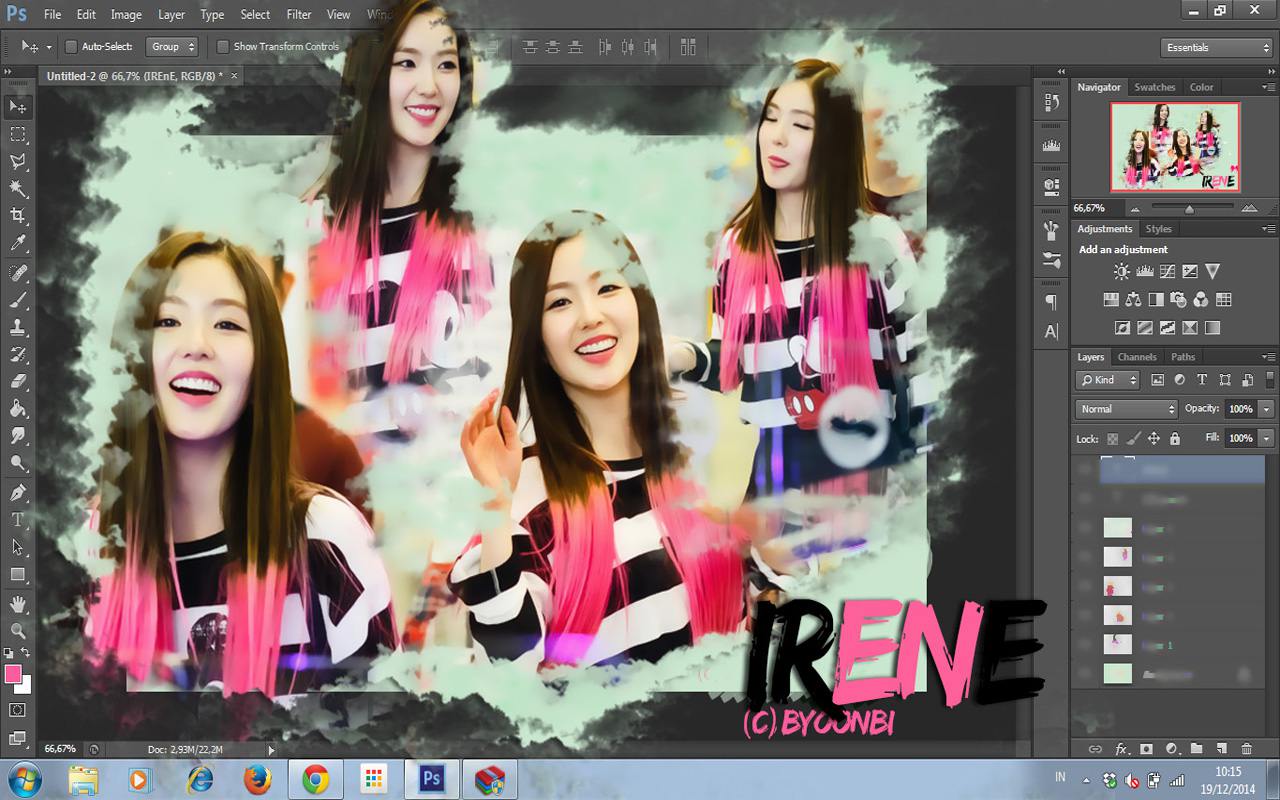Image resolution: width=1280 pixels, height=800 pixels.
Task: Pick the Brush tool in toolbox
Action: [18, 300]
